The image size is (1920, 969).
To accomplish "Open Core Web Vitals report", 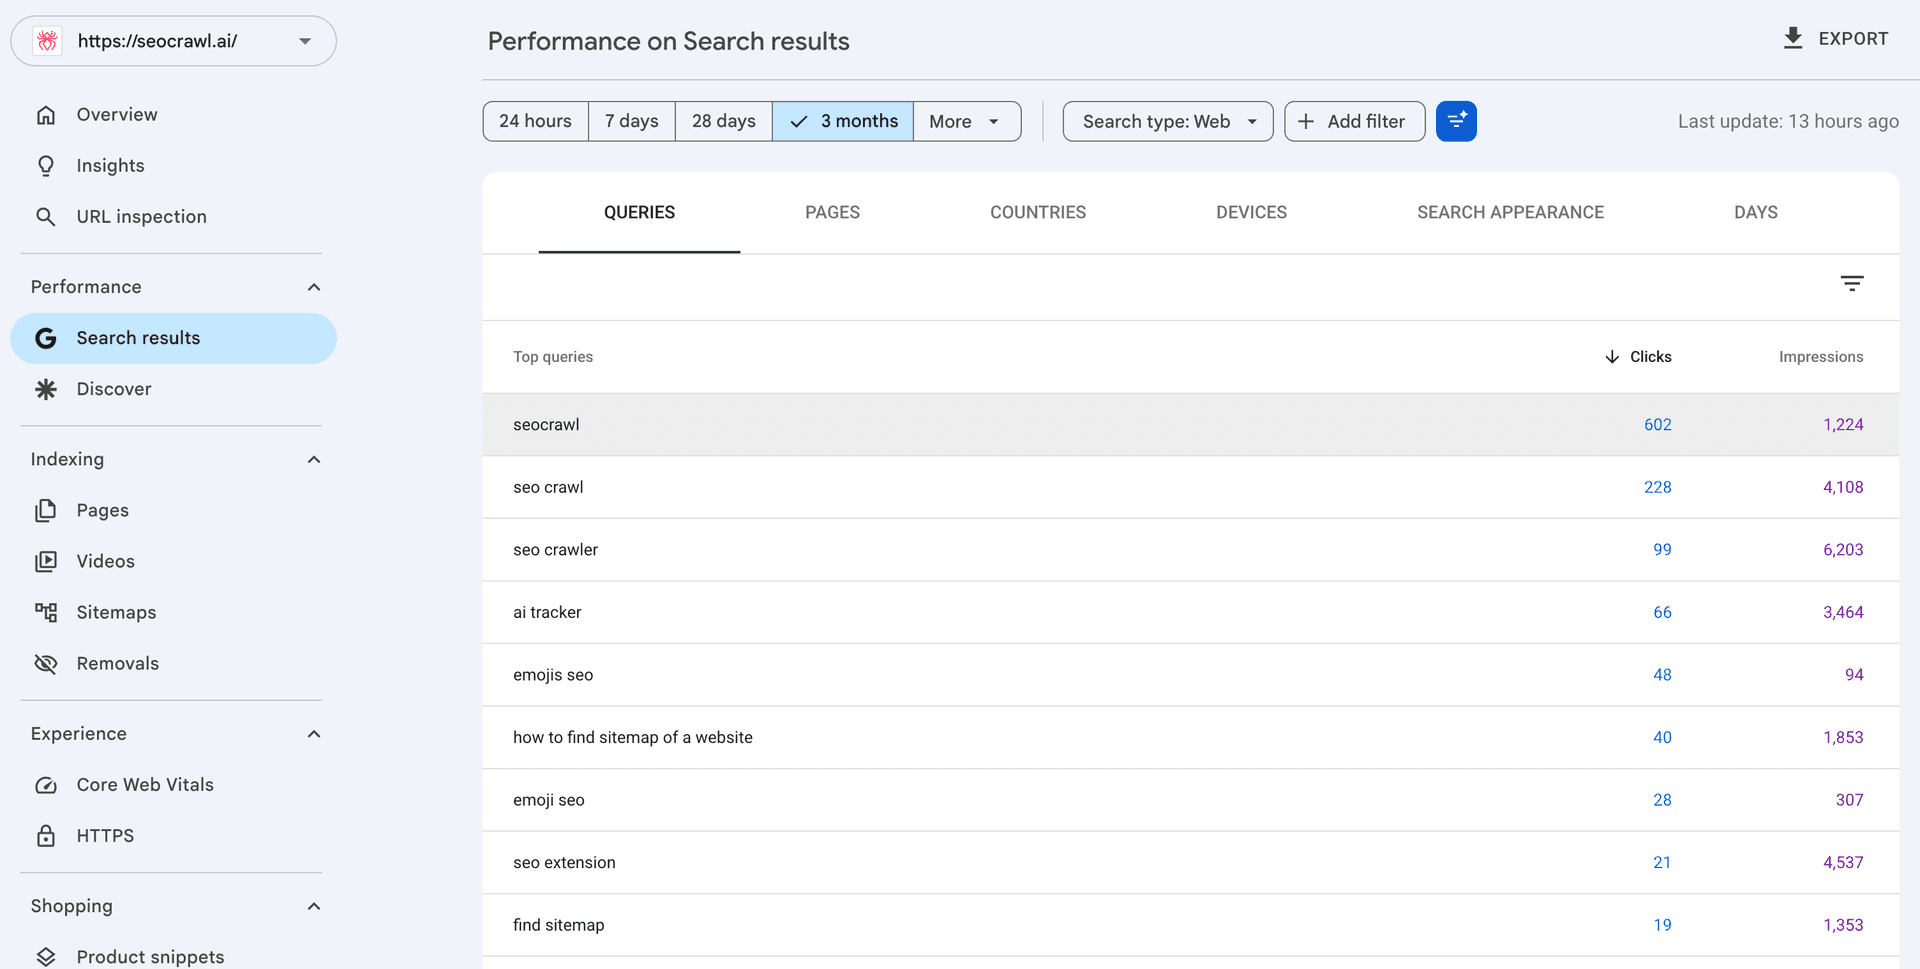I will tap(145, 785).
